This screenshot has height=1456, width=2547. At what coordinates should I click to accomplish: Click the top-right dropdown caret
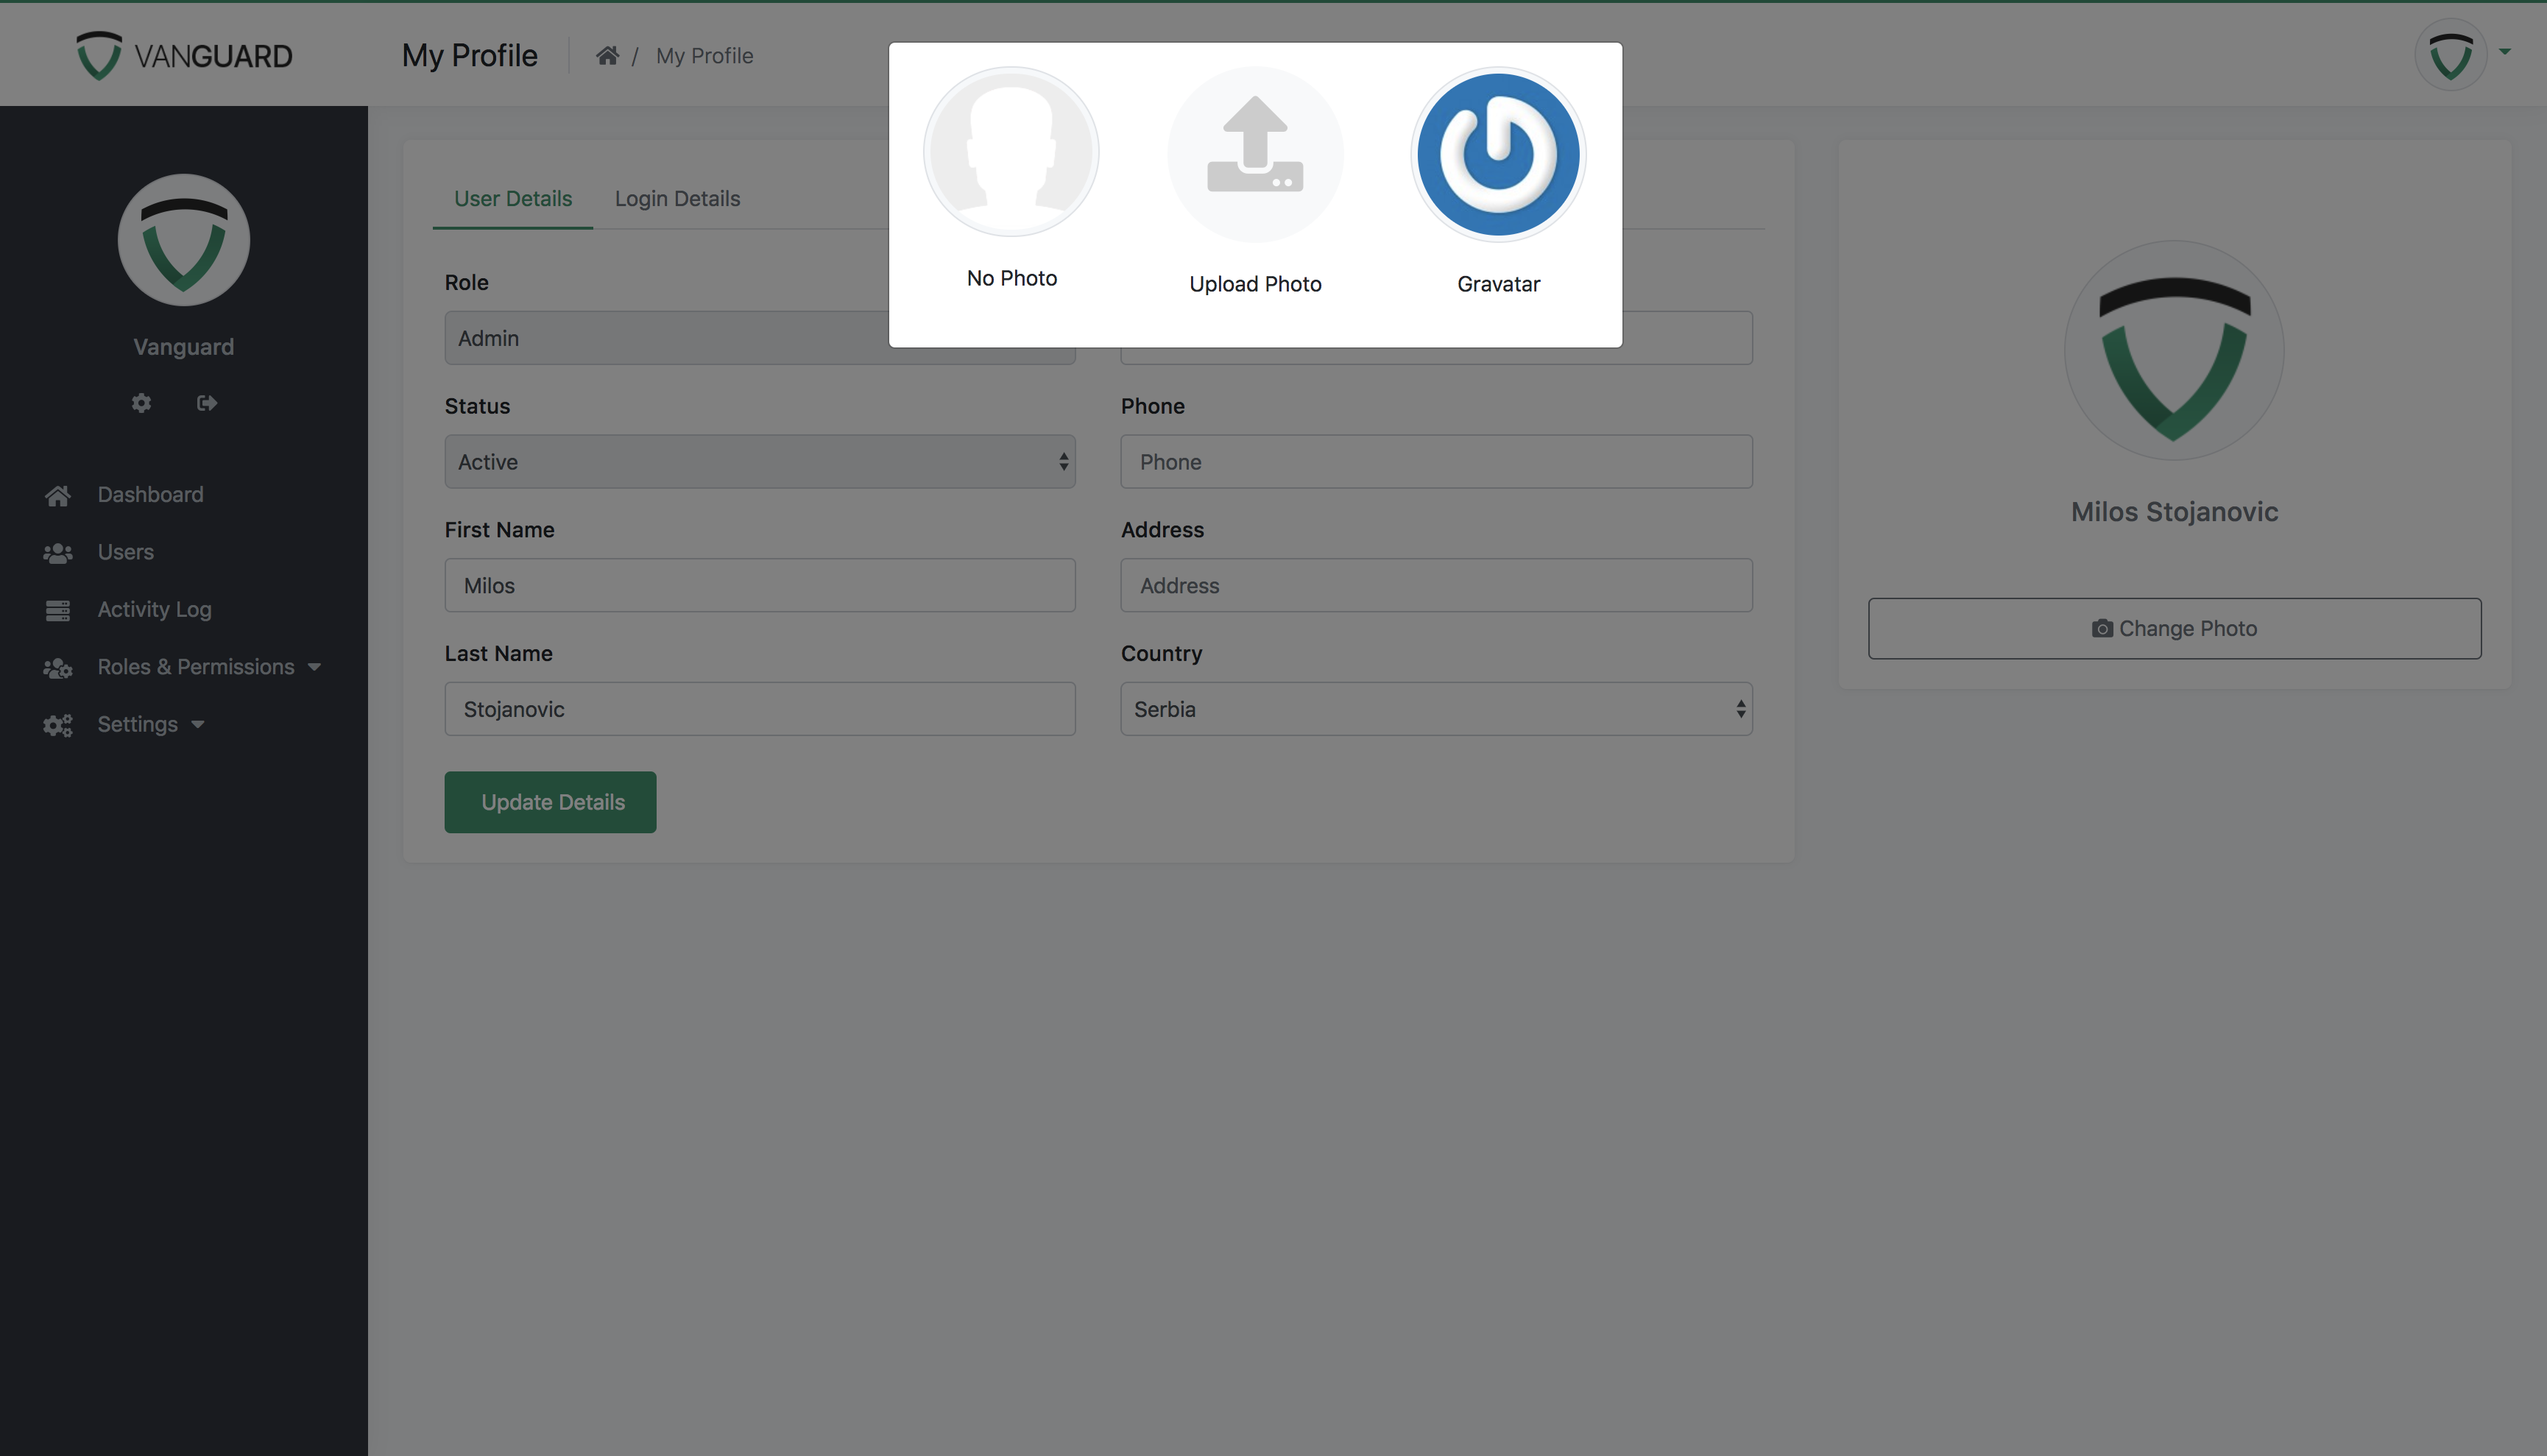2505,51
